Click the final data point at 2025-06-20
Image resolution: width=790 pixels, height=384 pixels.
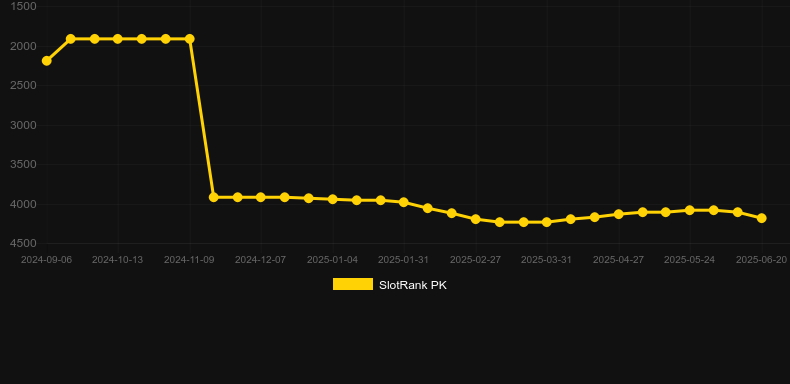[x=762, y=218]
